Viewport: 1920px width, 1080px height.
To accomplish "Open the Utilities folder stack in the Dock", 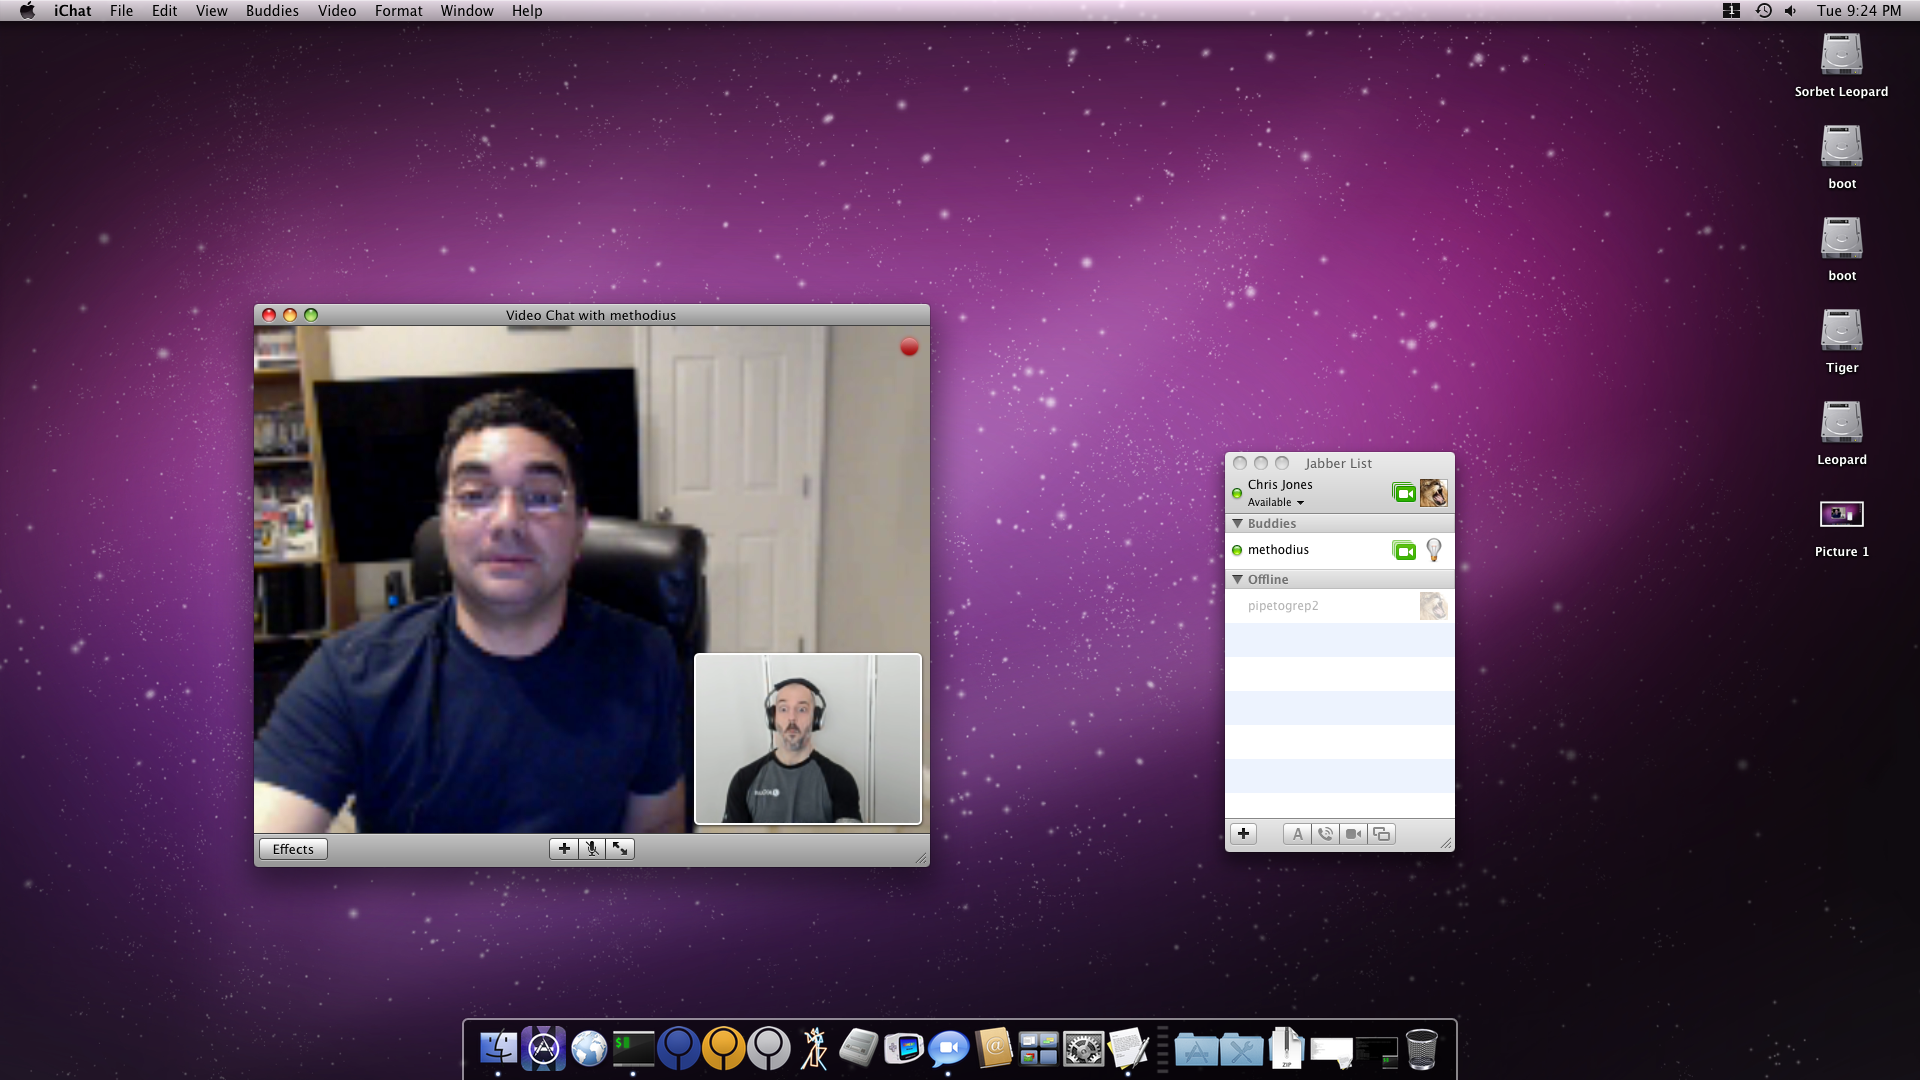I will coord(1241,1049).
